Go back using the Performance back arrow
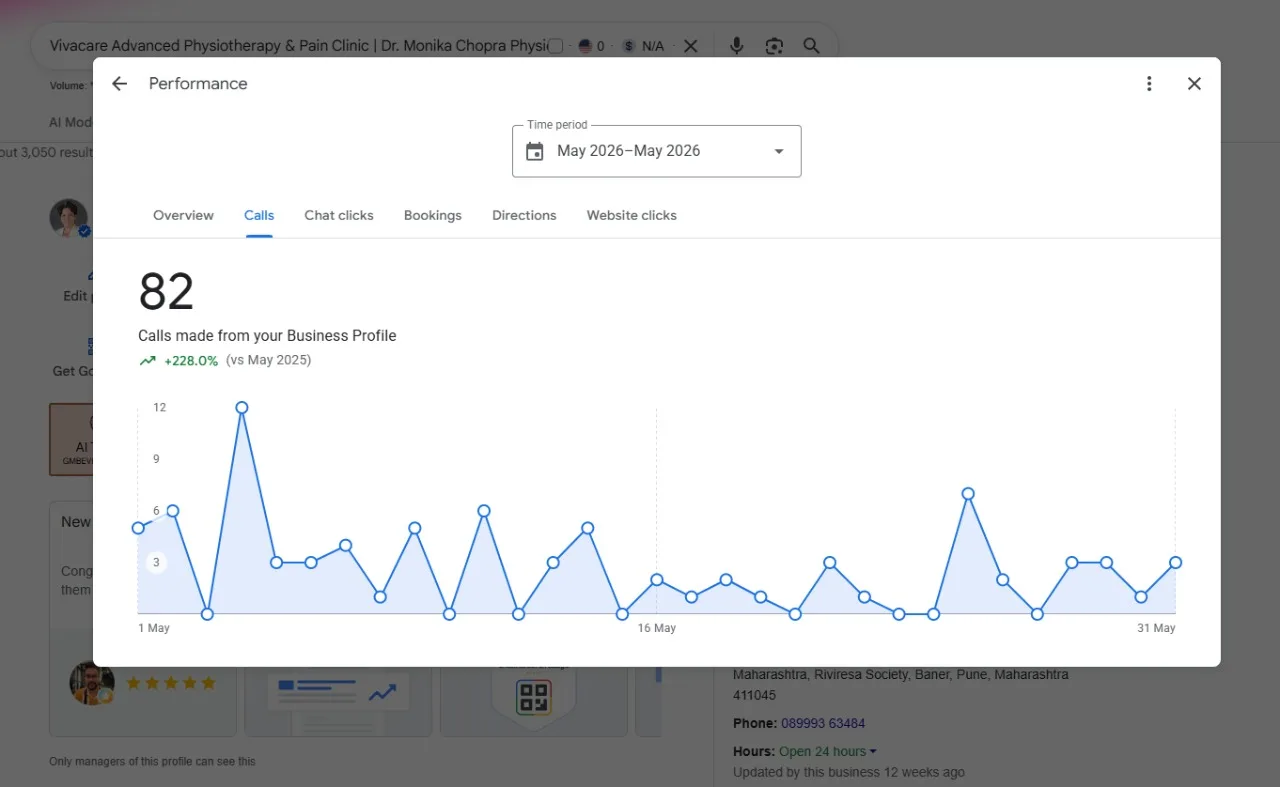 pos(120,84)
